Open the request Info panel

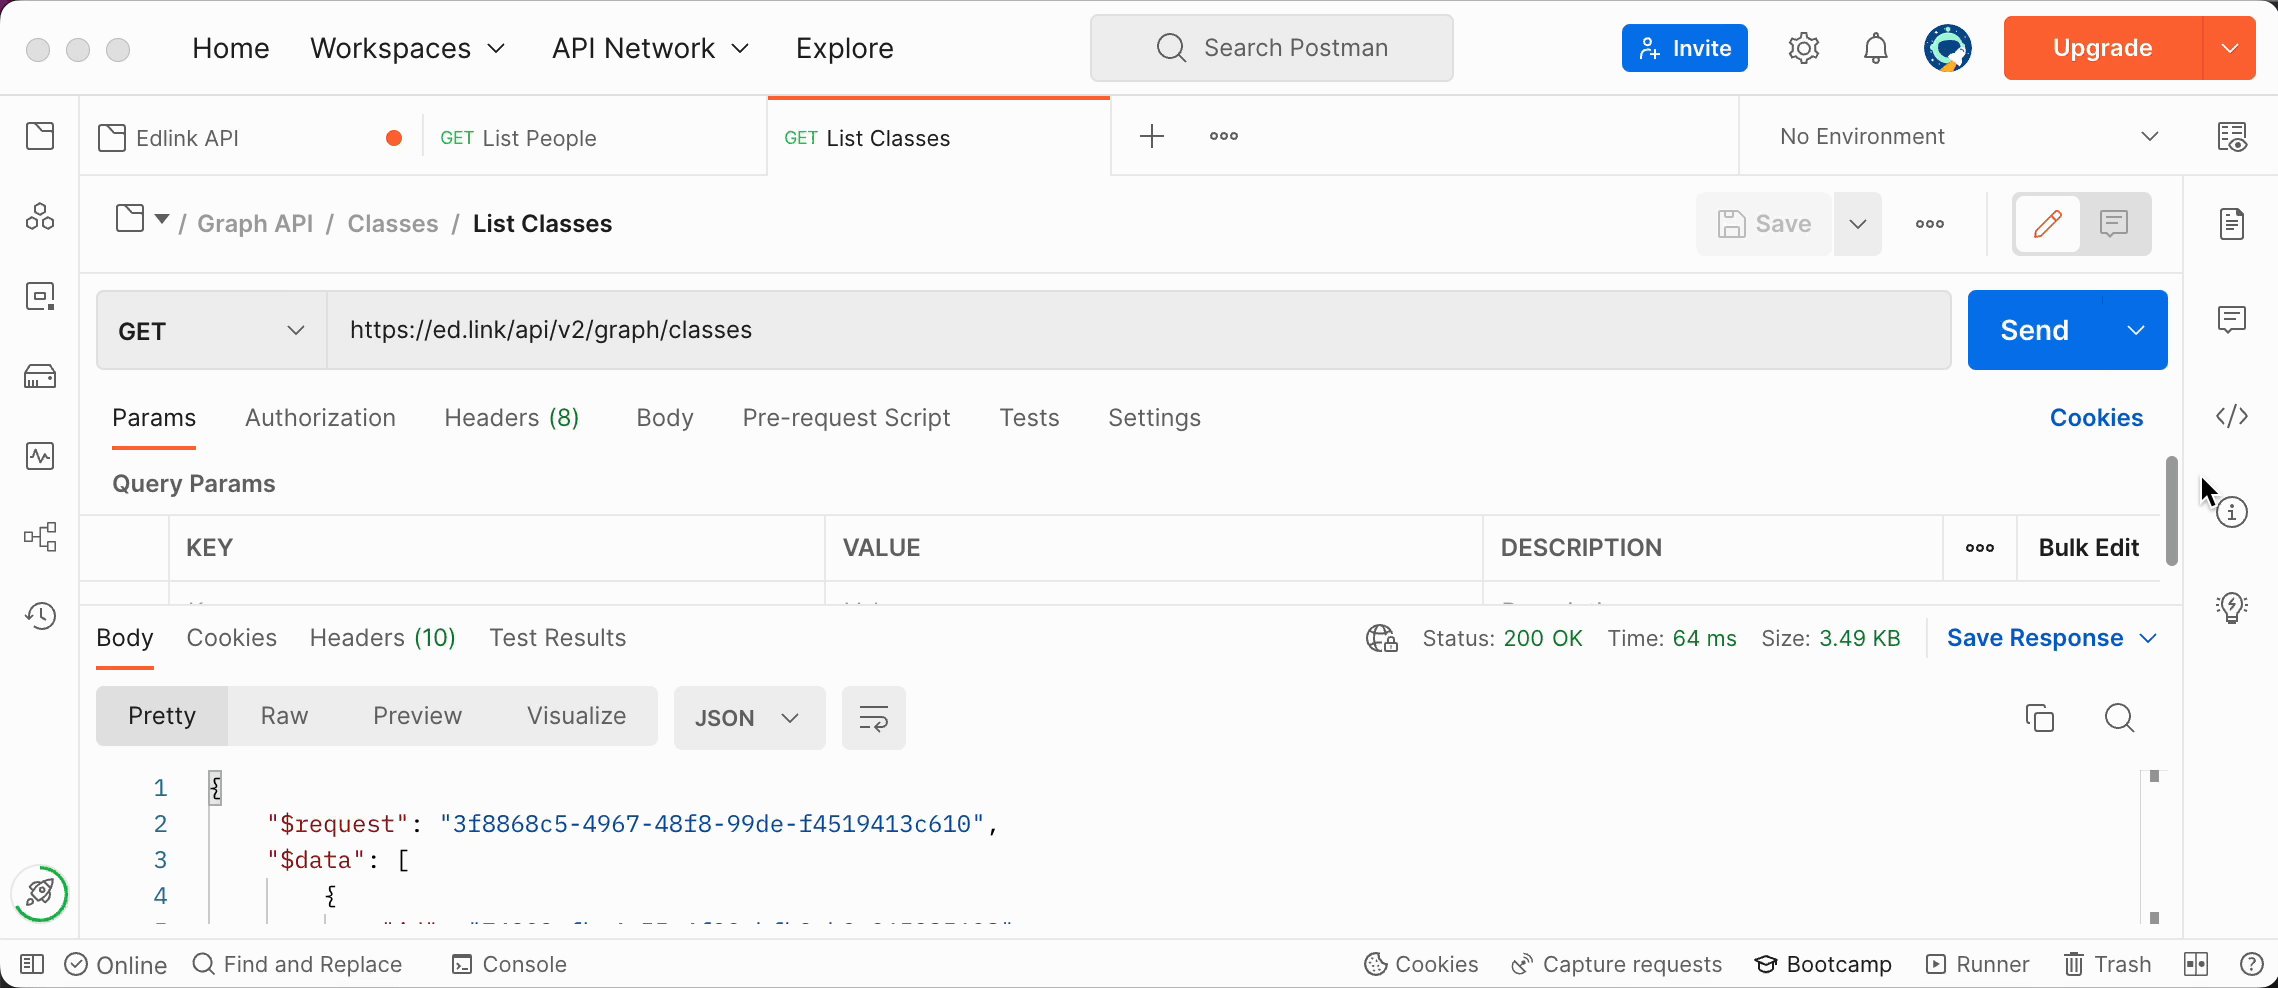coord(2232,512)
